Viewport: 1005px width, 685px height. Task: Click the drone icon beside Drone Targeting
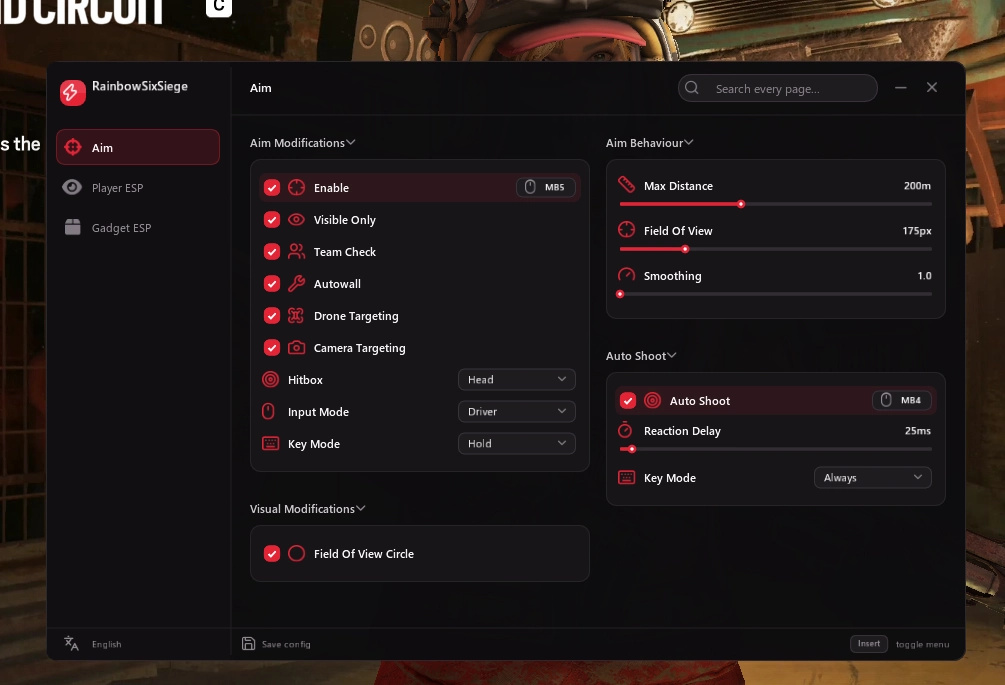point(296,315)
